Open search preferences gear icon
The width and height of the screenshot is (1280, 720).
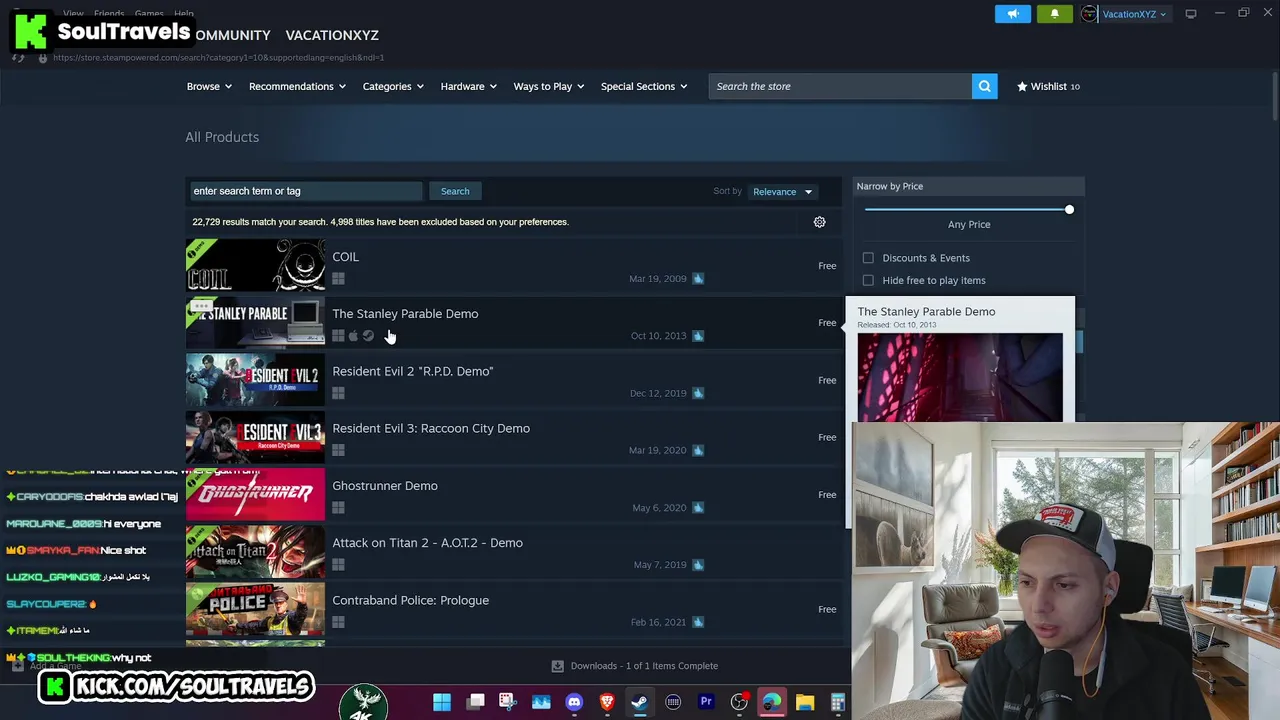[x=819, y=222]
